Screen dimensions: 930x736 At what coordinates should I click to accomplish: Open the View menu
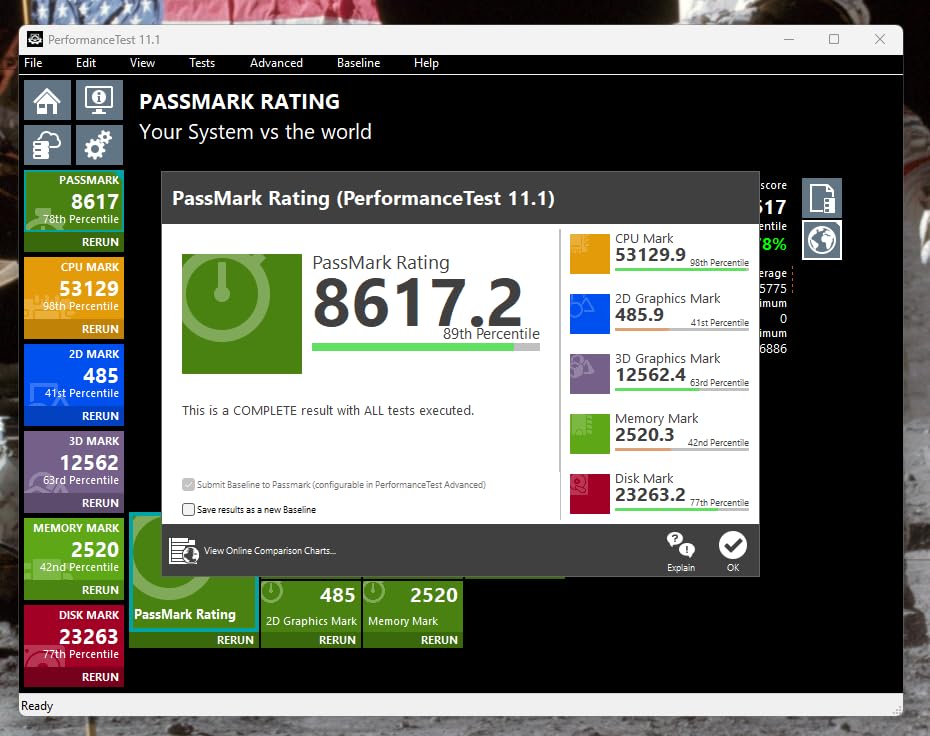[x=142, y=63]
